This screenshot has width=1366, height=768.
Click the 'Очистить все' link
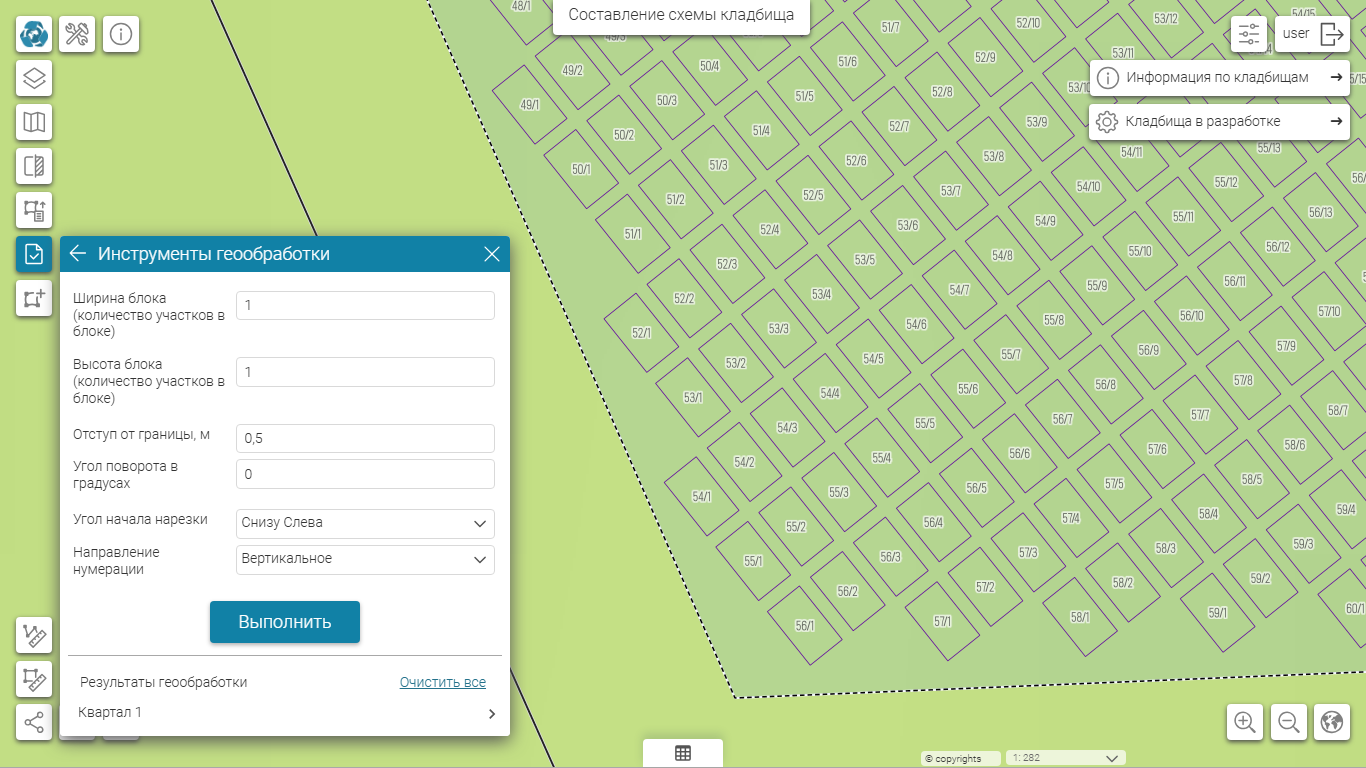coord(442,682)
